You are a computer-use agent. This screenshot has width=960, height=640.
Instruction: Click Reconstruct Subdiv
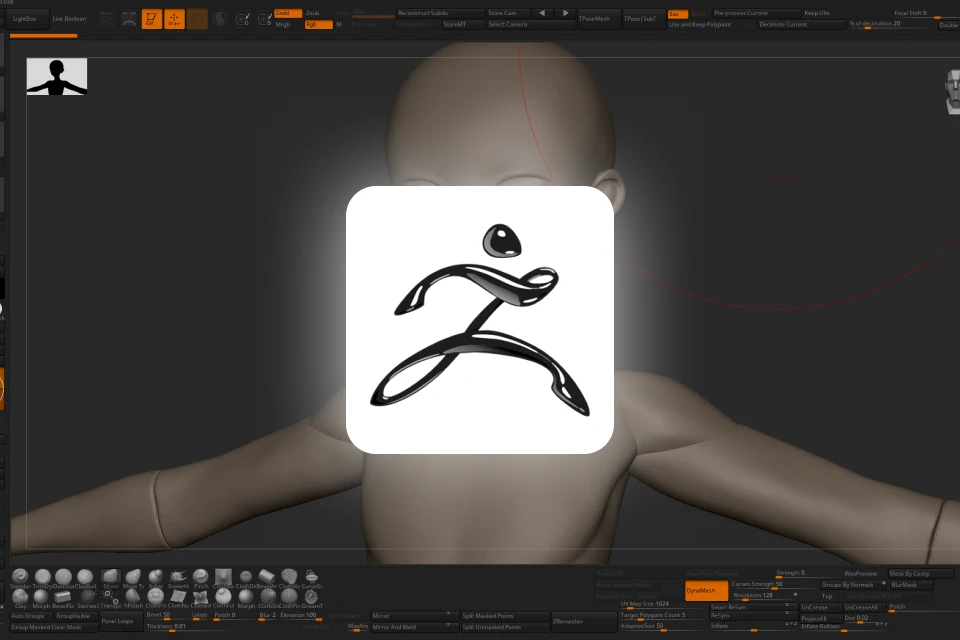click(439, 13)
